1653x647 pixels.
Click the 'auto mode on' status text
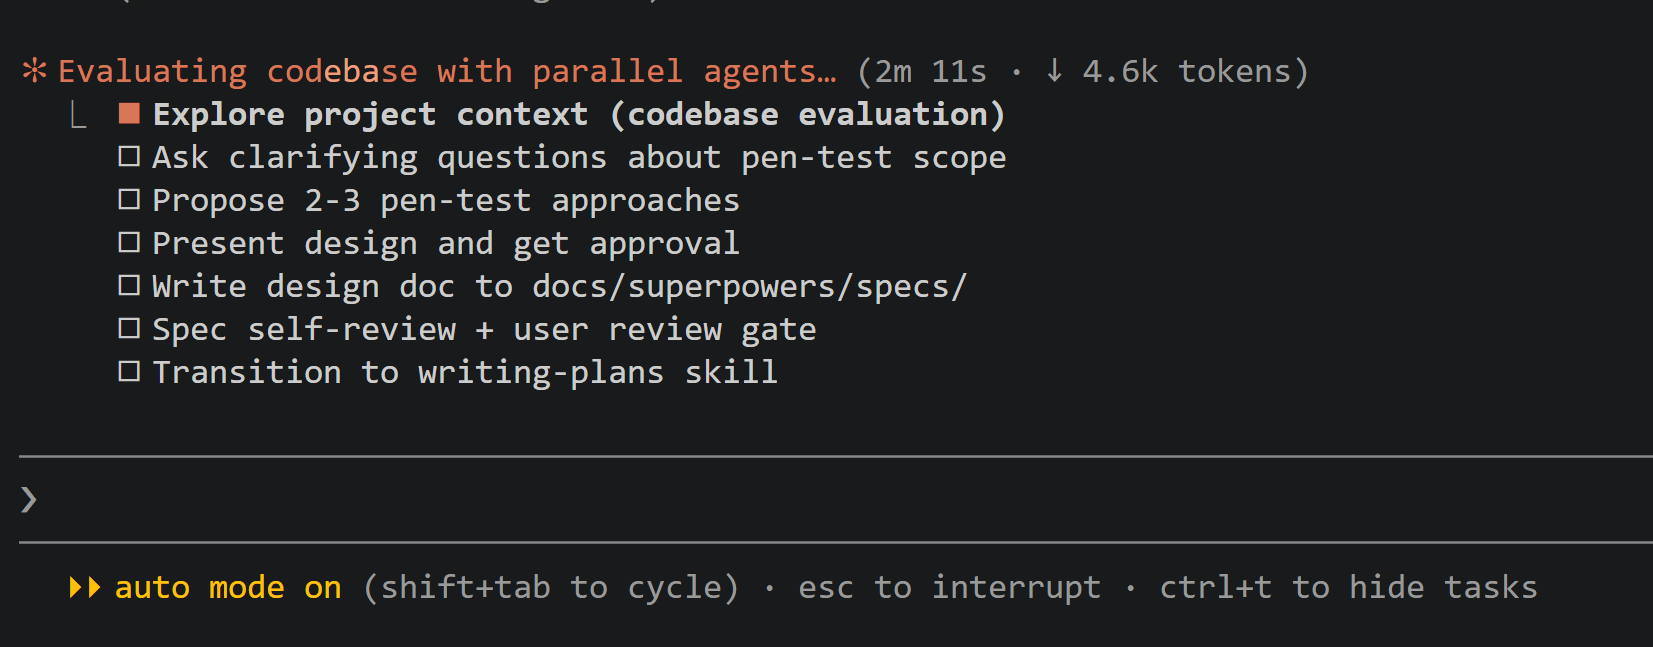coord(228,587)
